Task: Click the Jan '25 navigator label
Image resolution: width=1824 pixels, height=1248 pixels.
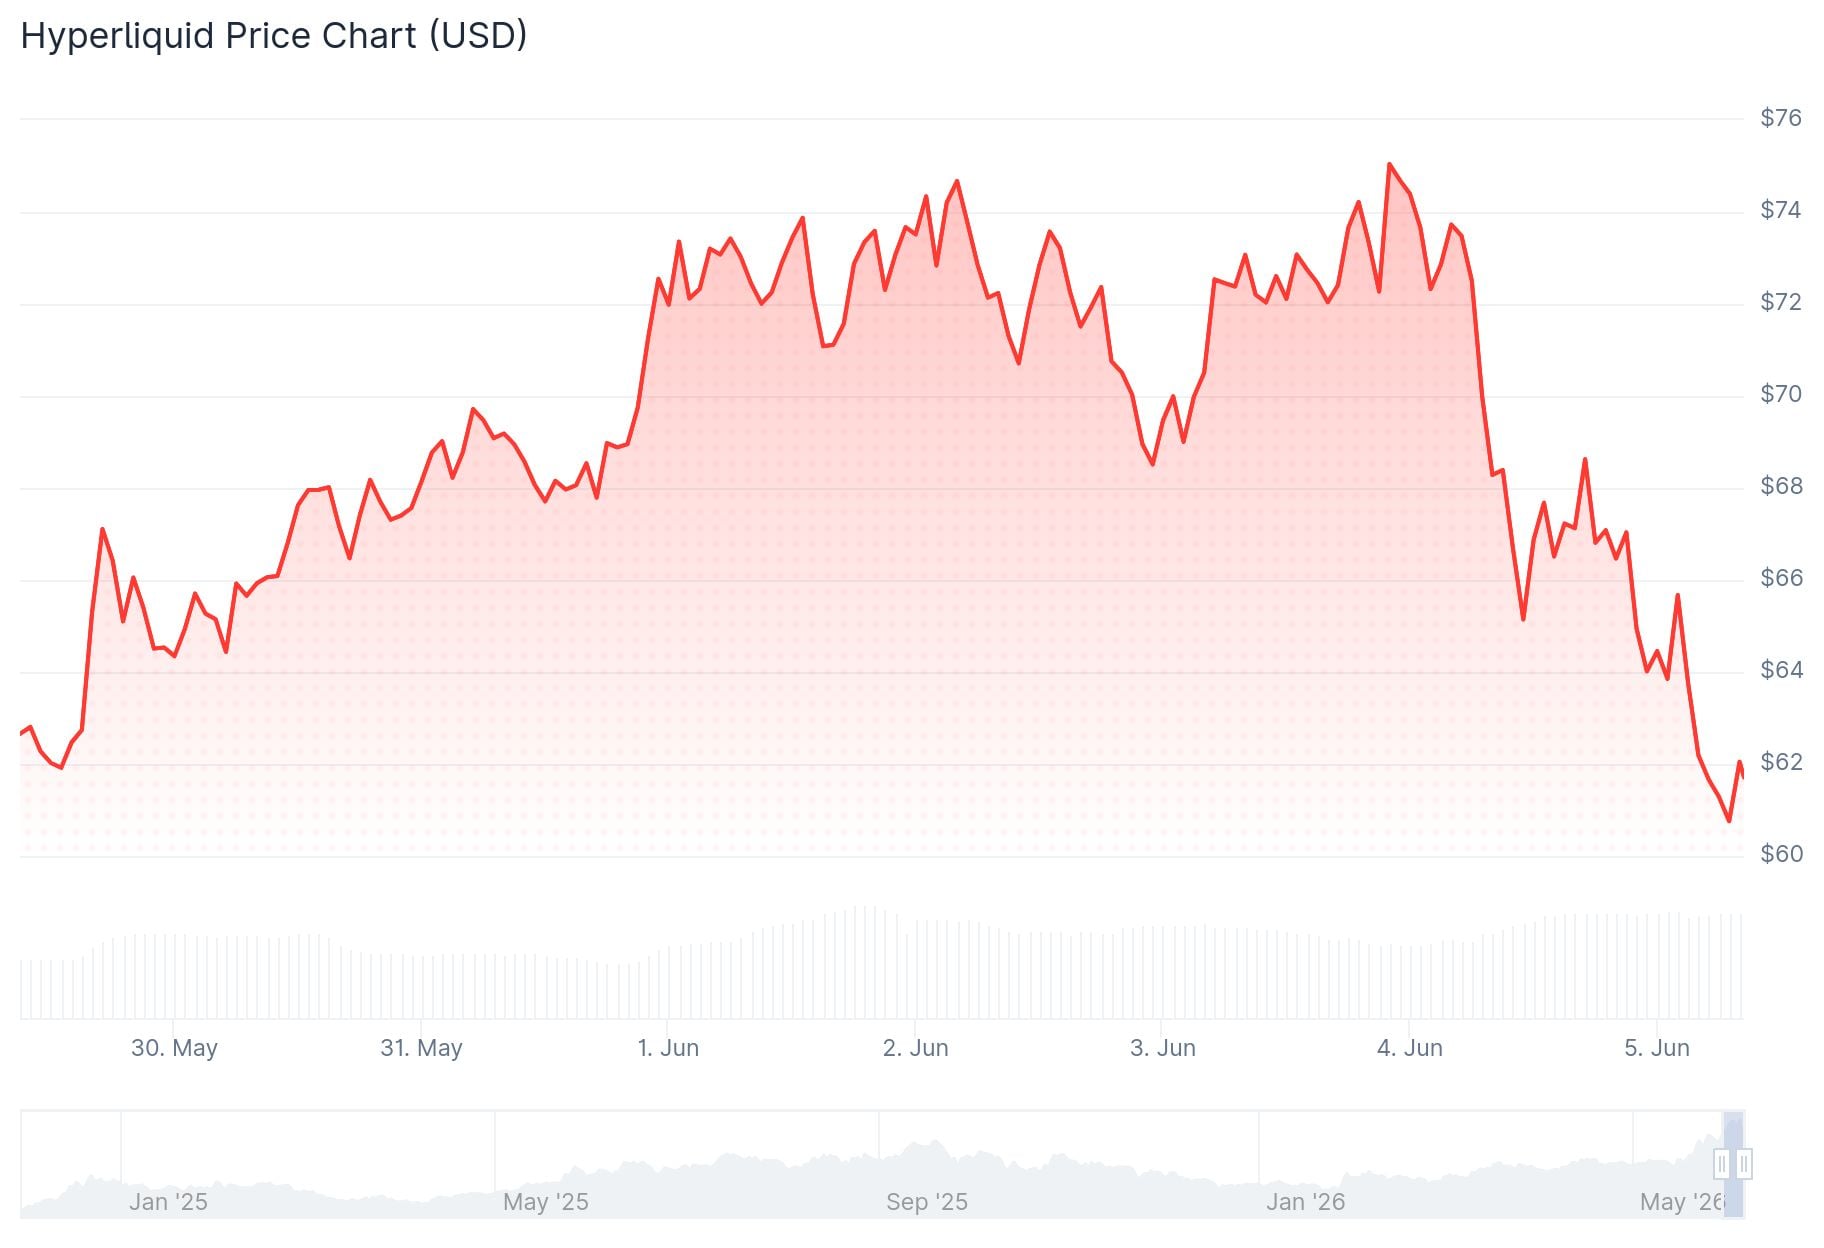Action: 168,1202
